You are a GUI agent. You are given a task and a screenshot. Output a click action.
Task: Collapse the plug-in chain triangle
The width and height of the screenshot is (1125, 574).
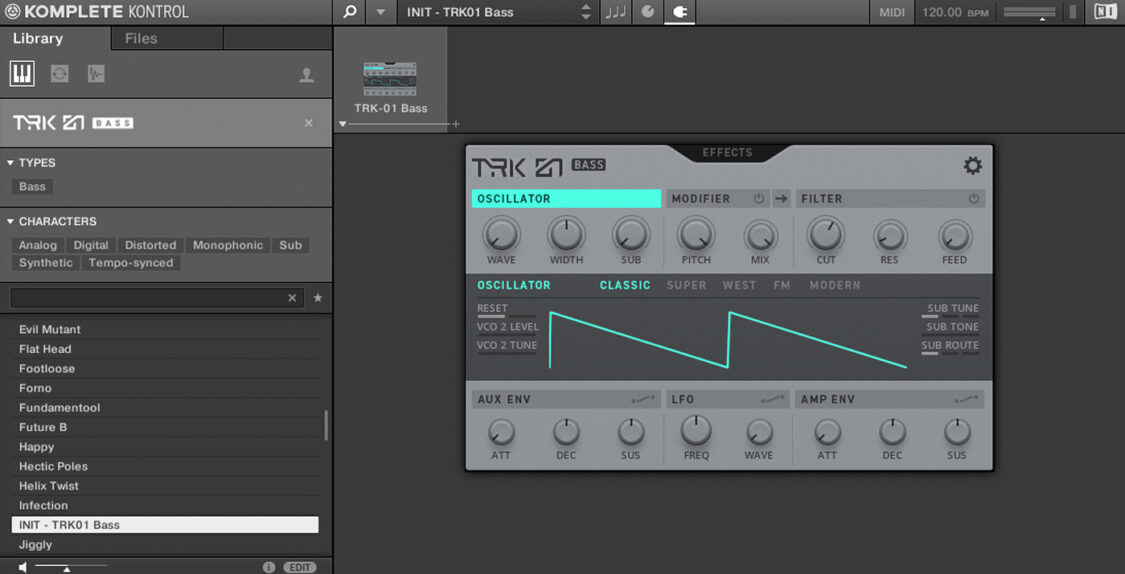click(343, 124)
